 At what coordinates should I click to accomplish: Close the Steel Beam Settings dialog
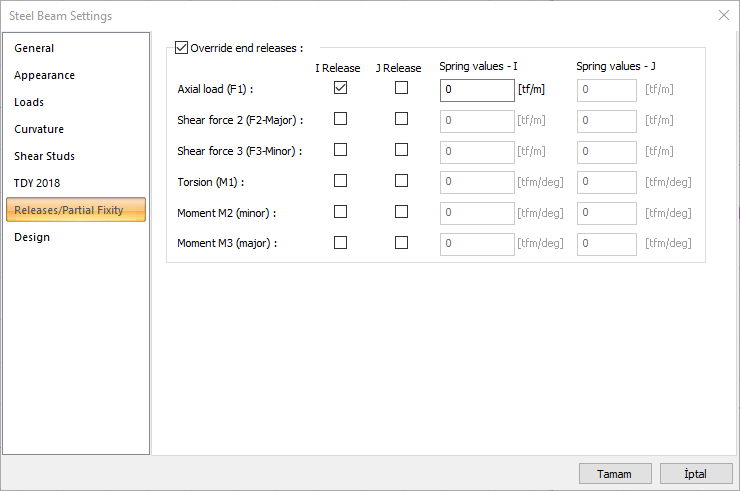pos(724,15)
